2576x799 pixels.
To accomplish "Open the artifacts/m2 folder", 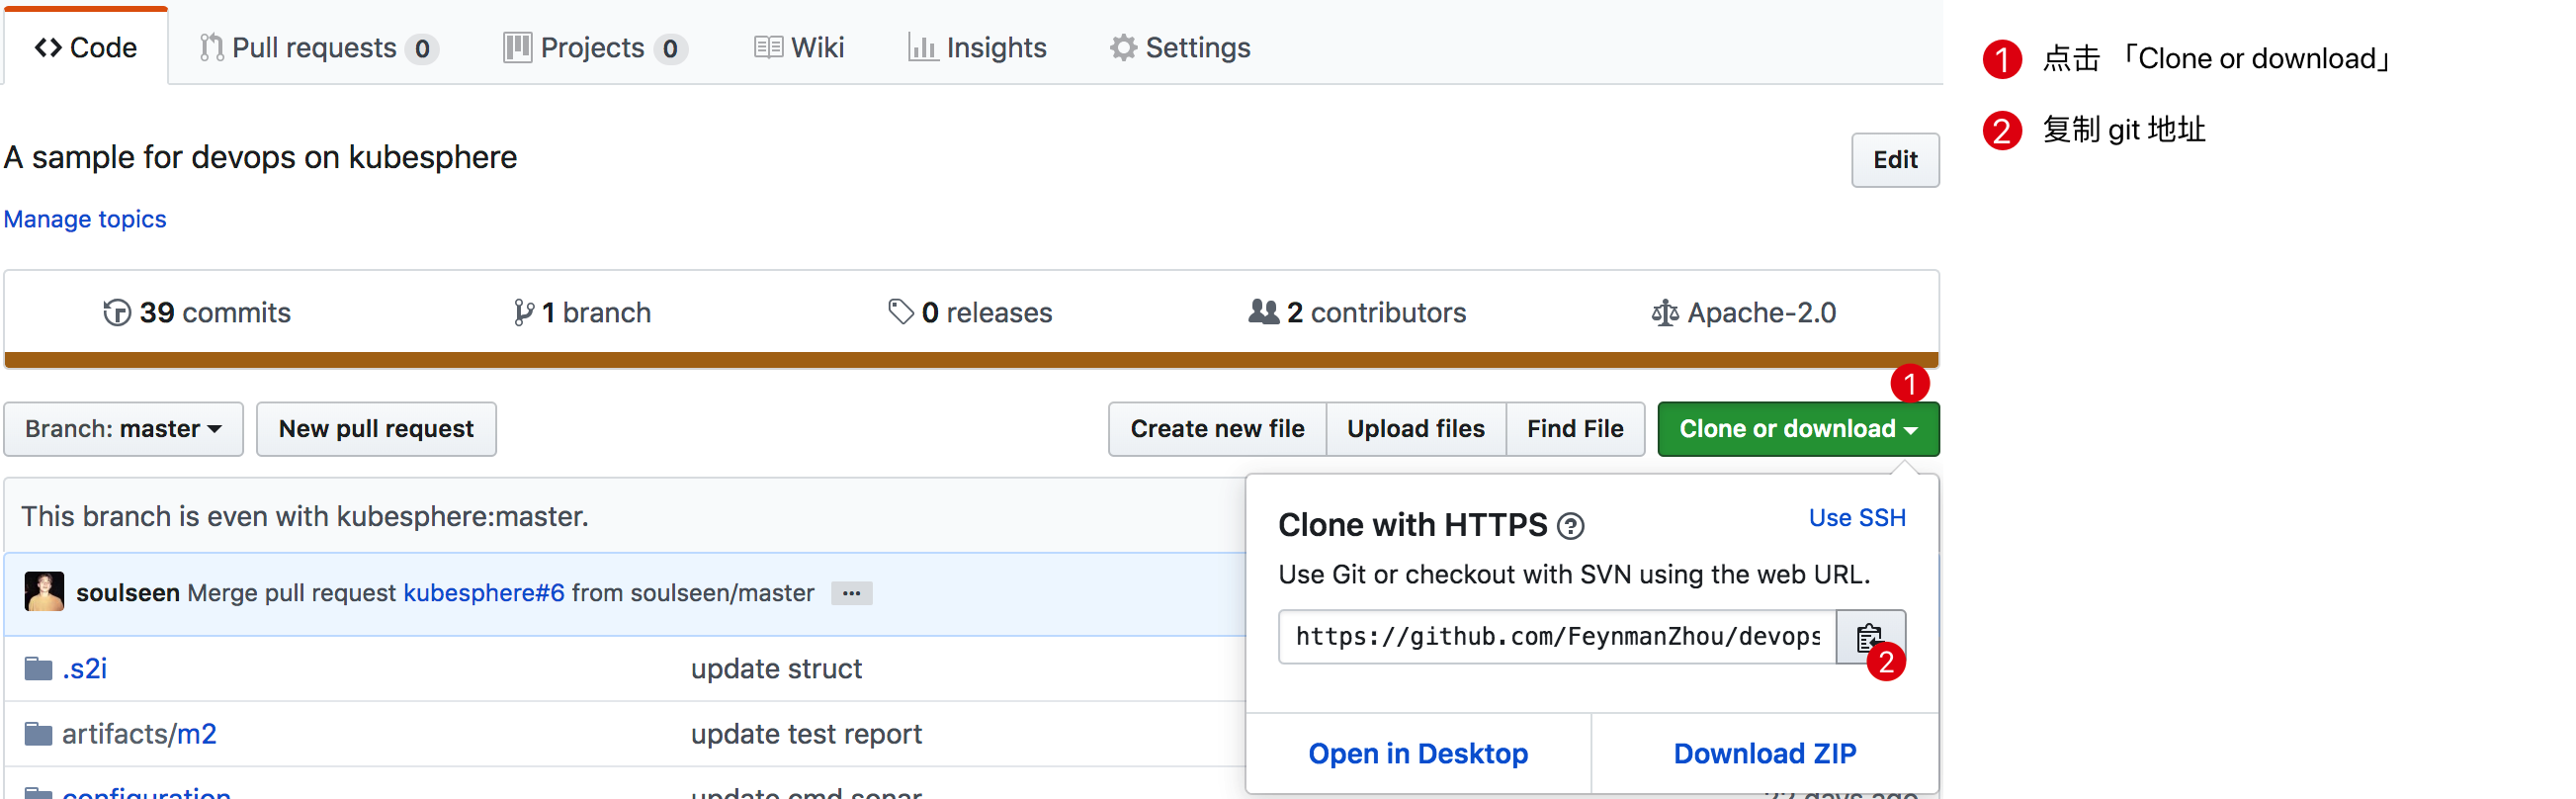I will [139, 734].
